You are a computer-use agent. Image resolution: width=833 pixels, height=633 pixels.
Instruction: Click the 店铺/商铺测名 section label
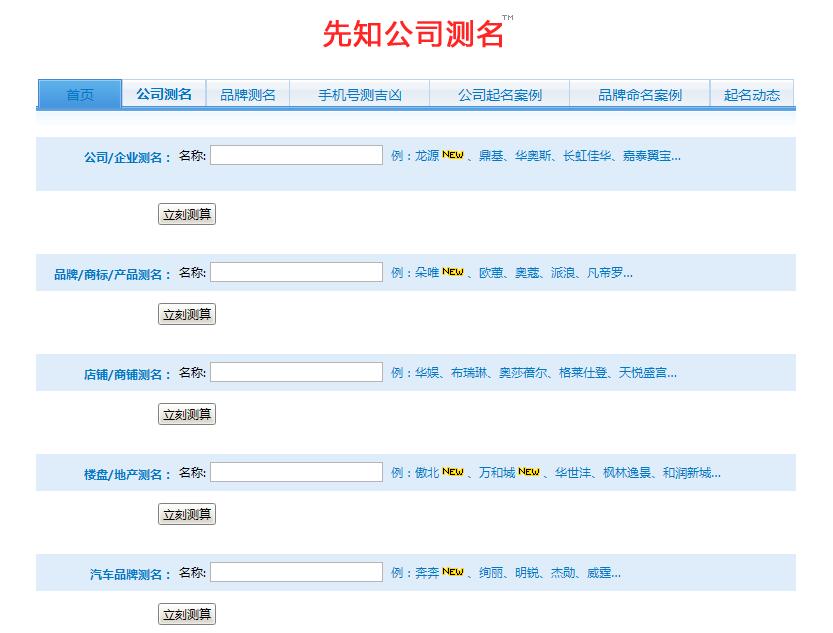pyautogui.click(x=127, y=374)
